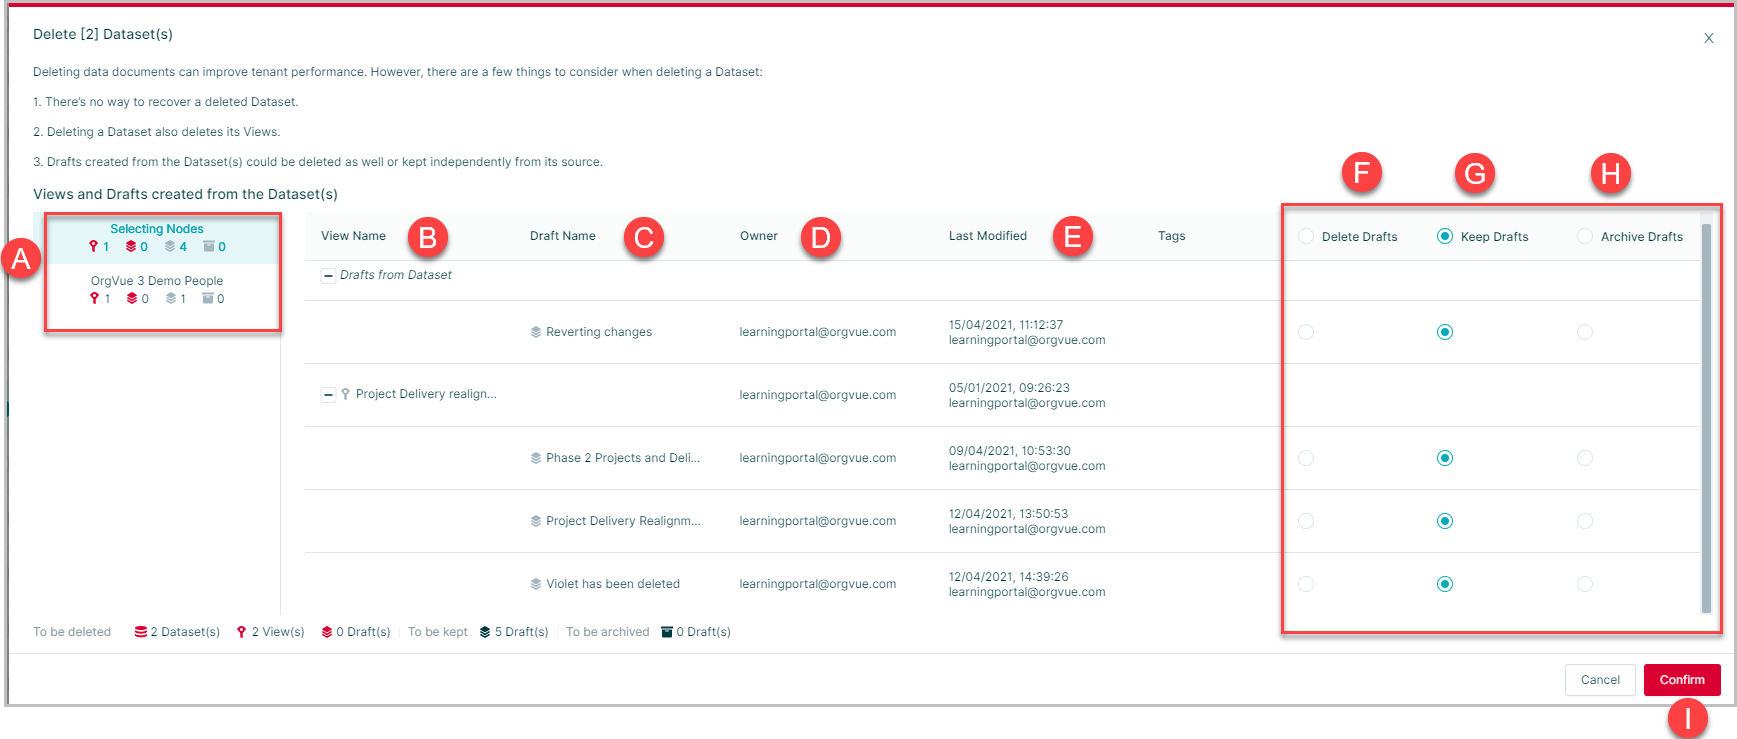Select the Keep Drafts header radio button
This screenshot has height=739, width=1737.
(x=1445, y=236)
